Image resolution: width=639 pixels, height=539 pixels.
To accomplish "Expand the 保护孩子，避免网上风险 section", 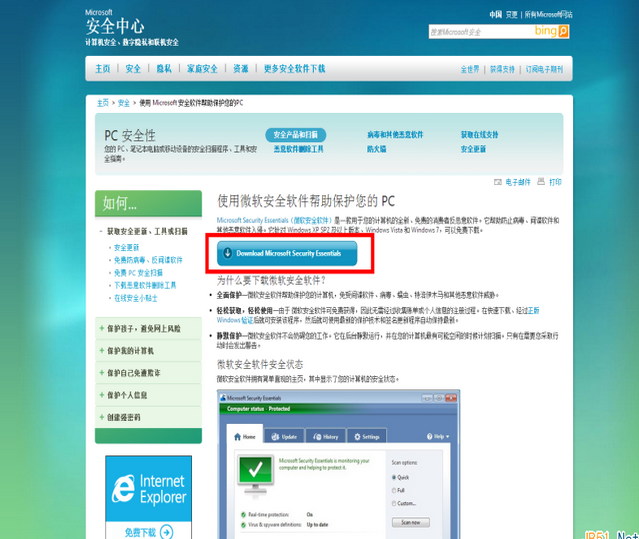I will 101,328.
